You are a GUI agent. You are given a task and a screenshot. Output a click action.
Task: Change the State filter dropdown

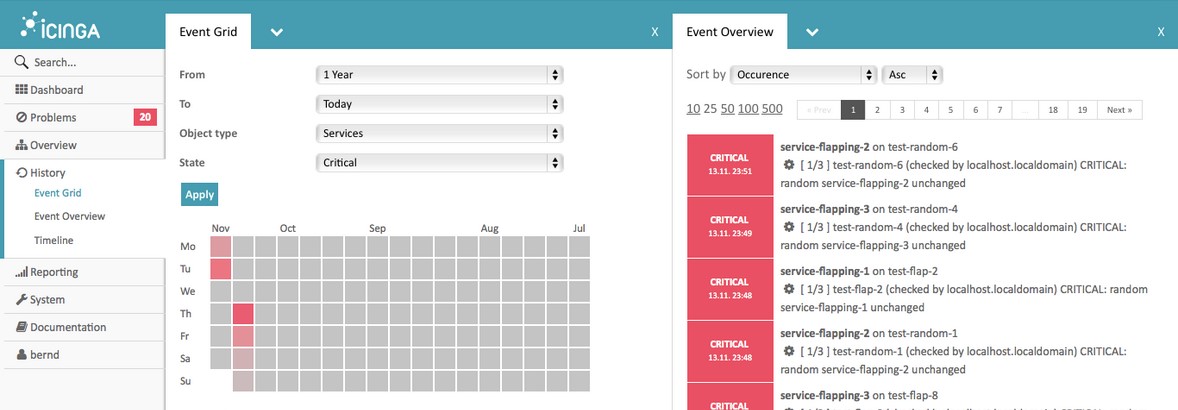coord(439,162)
